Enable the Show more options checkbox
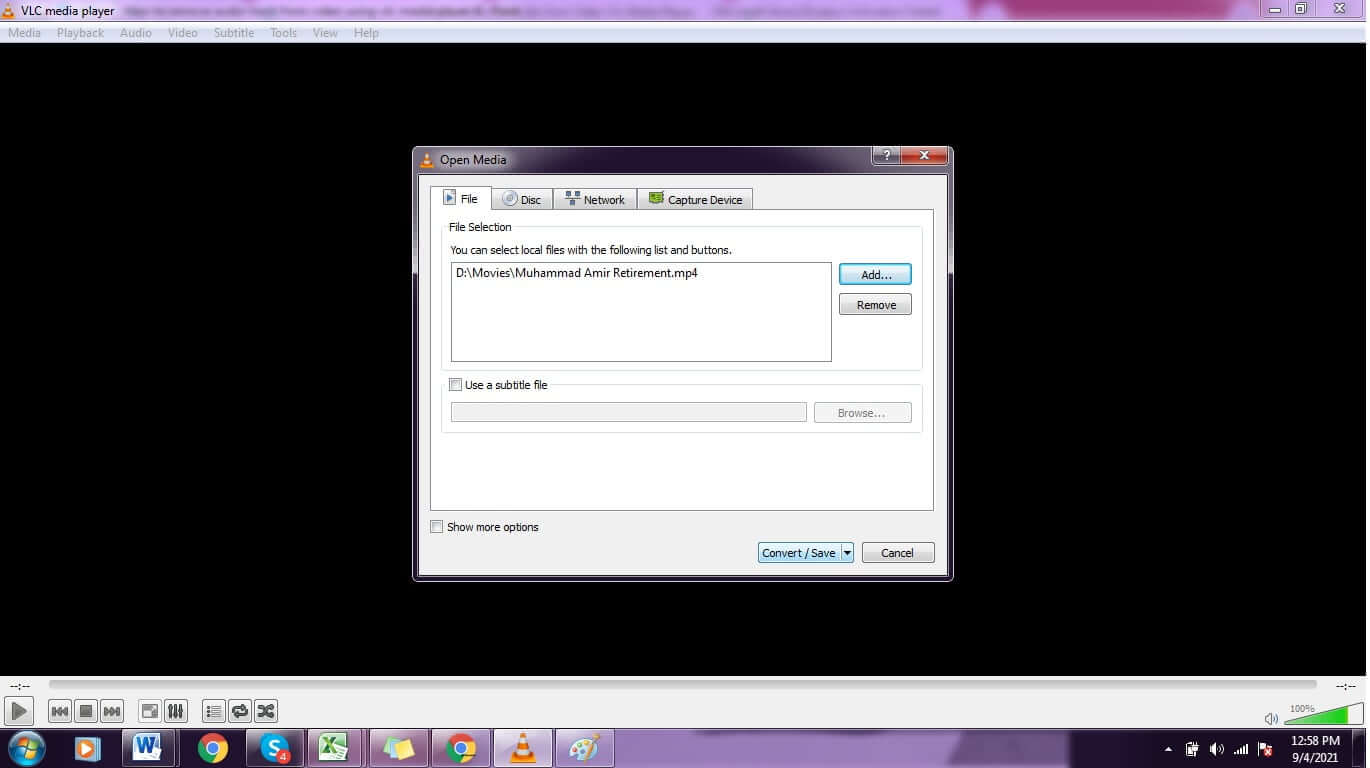The width and height of the screenshot is (1370, 768). pos(437,527)
